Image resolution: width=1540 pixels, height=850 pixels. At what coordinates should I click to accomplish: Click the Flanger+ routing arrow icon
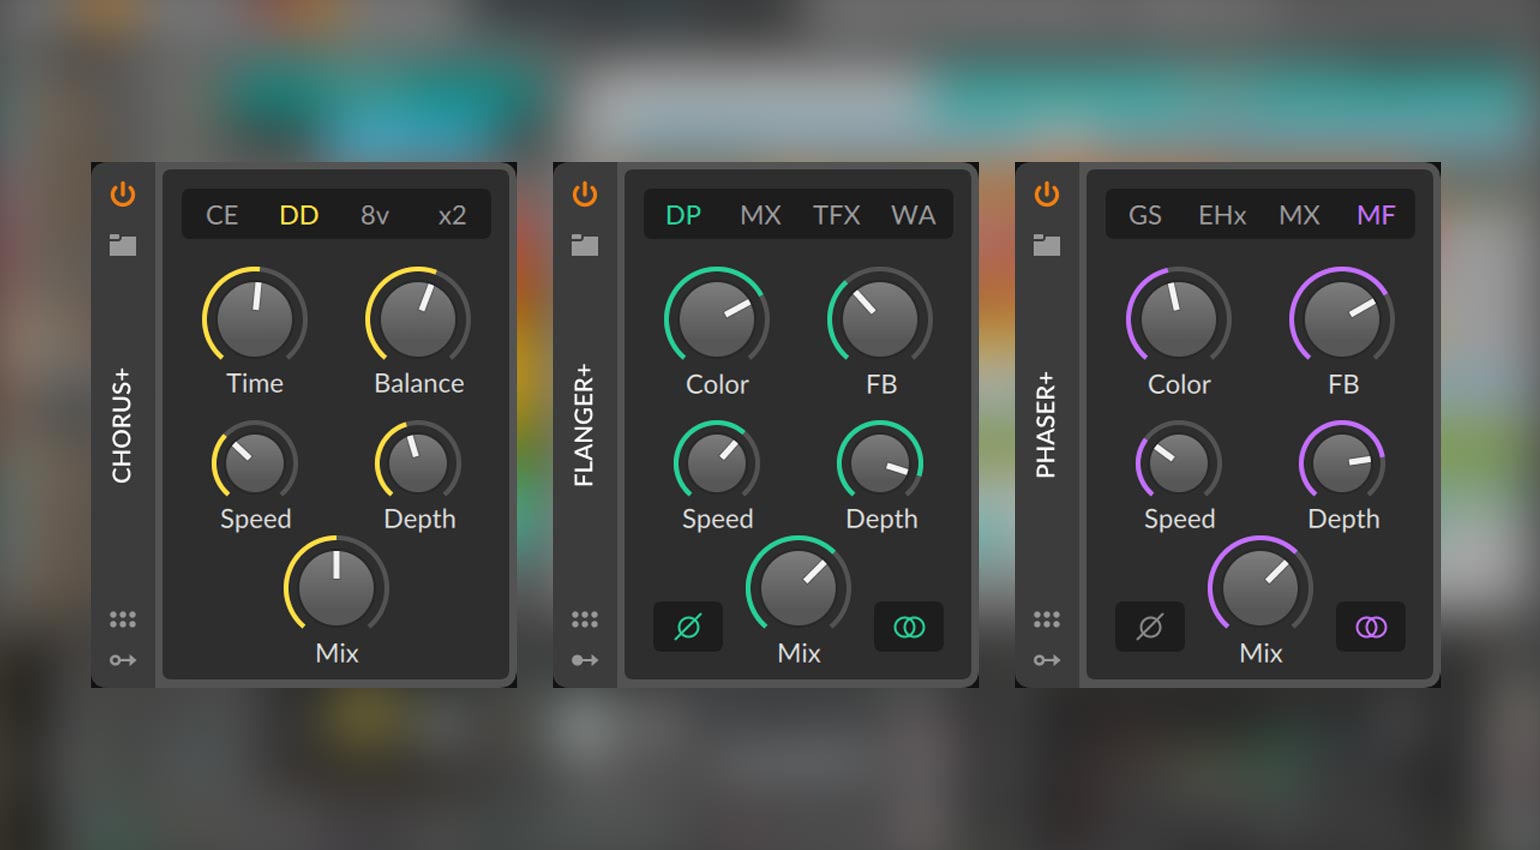[585, 660]
